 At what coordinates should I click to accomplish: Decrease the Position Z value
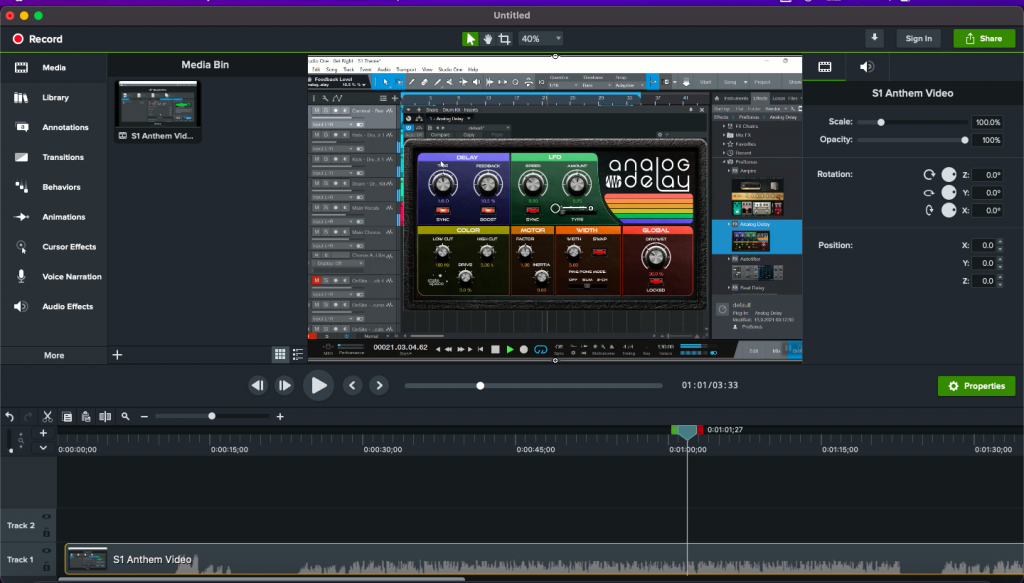tap(1000, 284)
